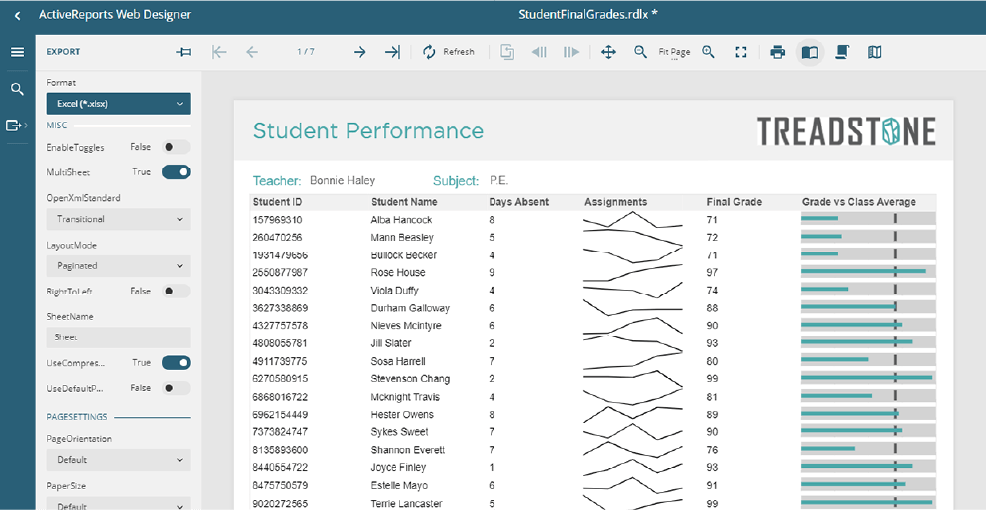Image resolution: width=987 pixels, height=510 pixels.
Task: Click the history back icon
Action: (539, 52)
